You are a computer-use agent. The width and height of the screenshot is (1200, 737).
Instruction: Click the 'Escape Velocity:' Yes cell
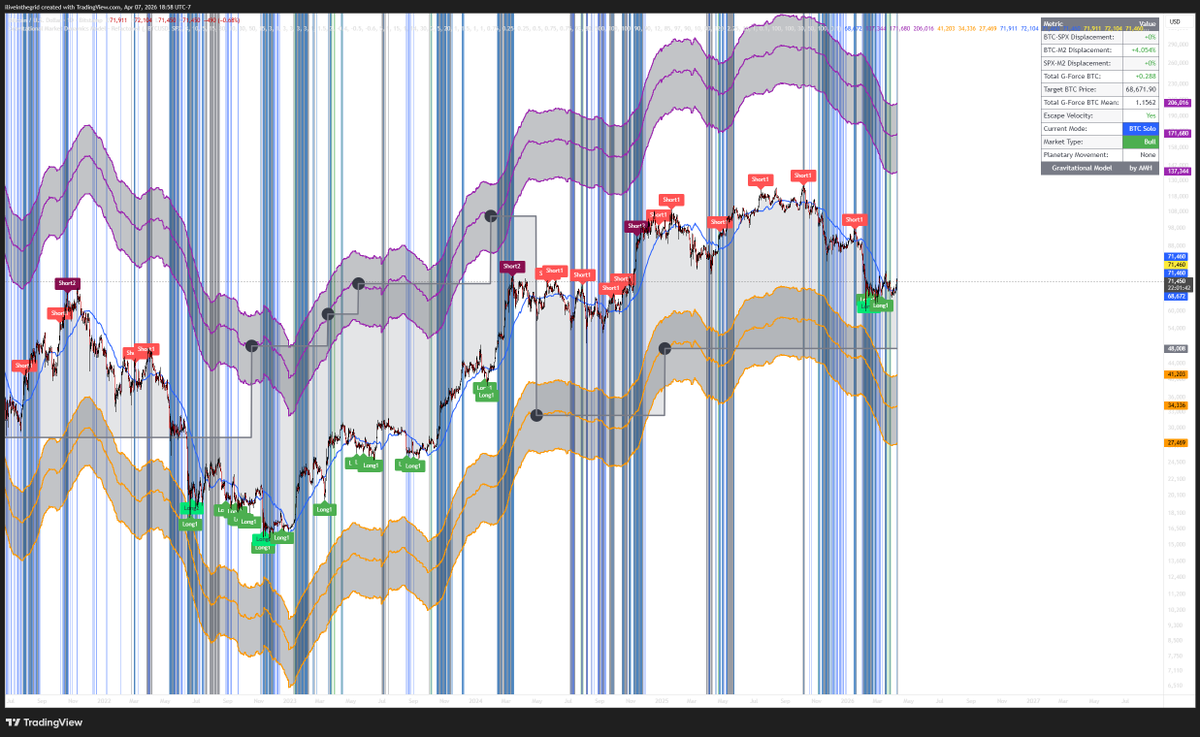pyautogui.click(x=1143, y=116)
